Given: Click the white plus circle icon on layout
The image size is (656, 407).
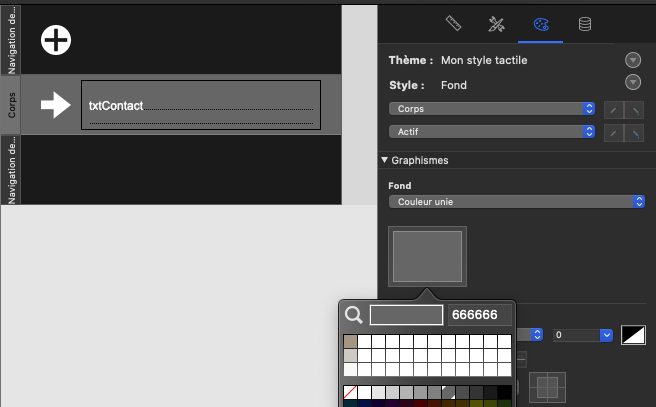Looking at the screenshot, I should click(56, 39).
